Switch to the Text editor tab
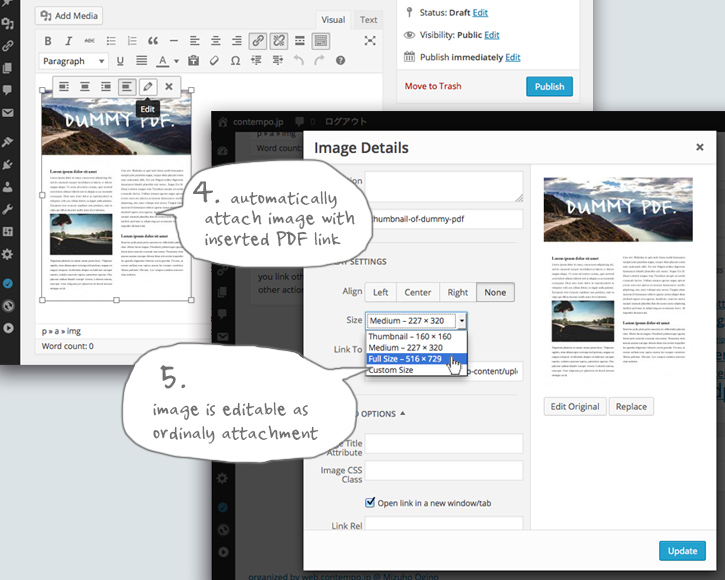This screenshot has height=580, width=725. pyautogui.click(x=369, y=20)
